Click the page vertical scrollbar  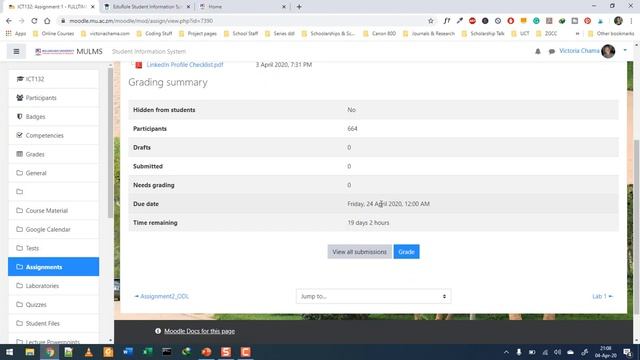(637, 227)
